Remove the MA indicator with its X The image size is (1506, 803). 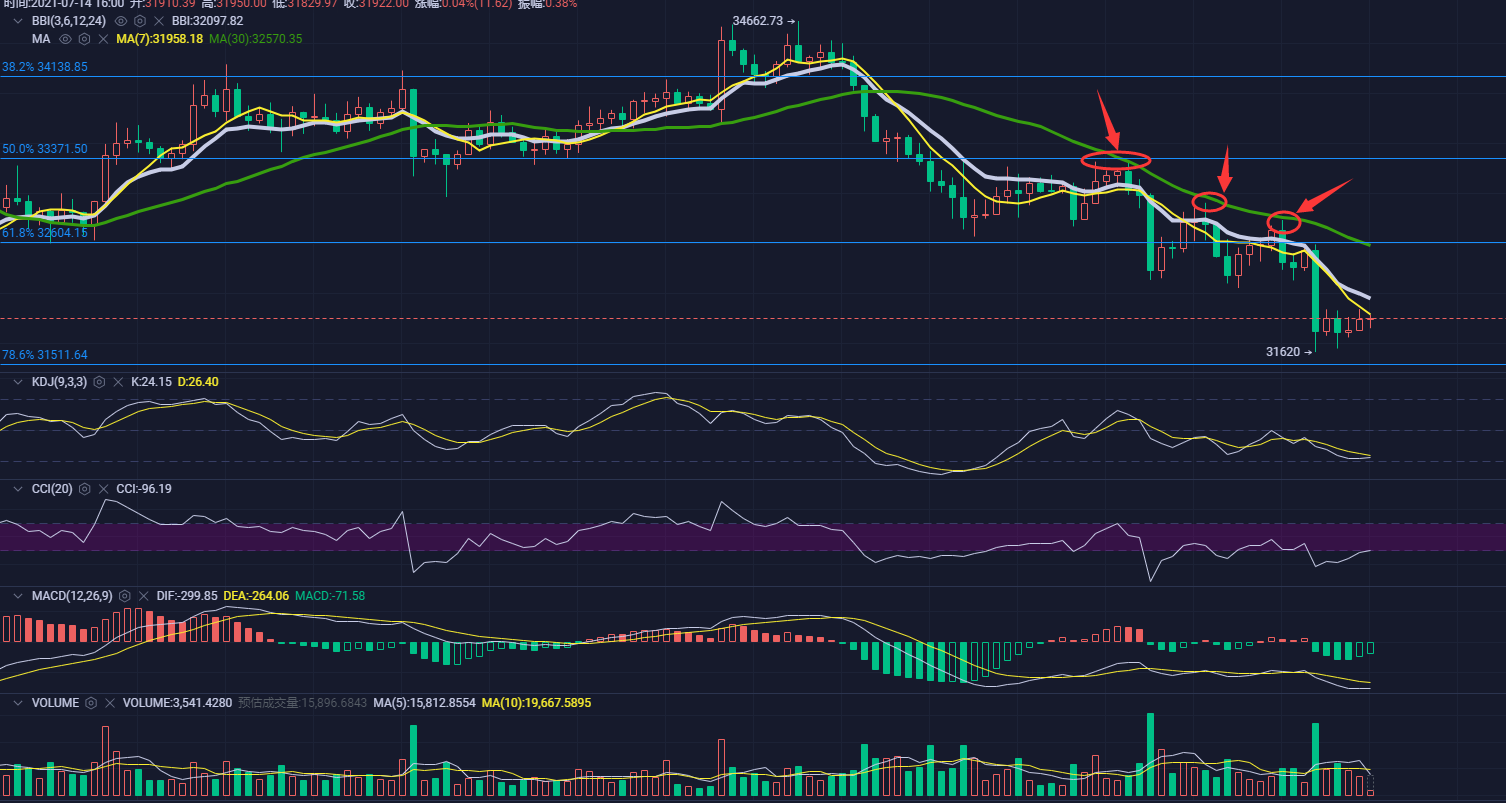(x=103, y=39)
